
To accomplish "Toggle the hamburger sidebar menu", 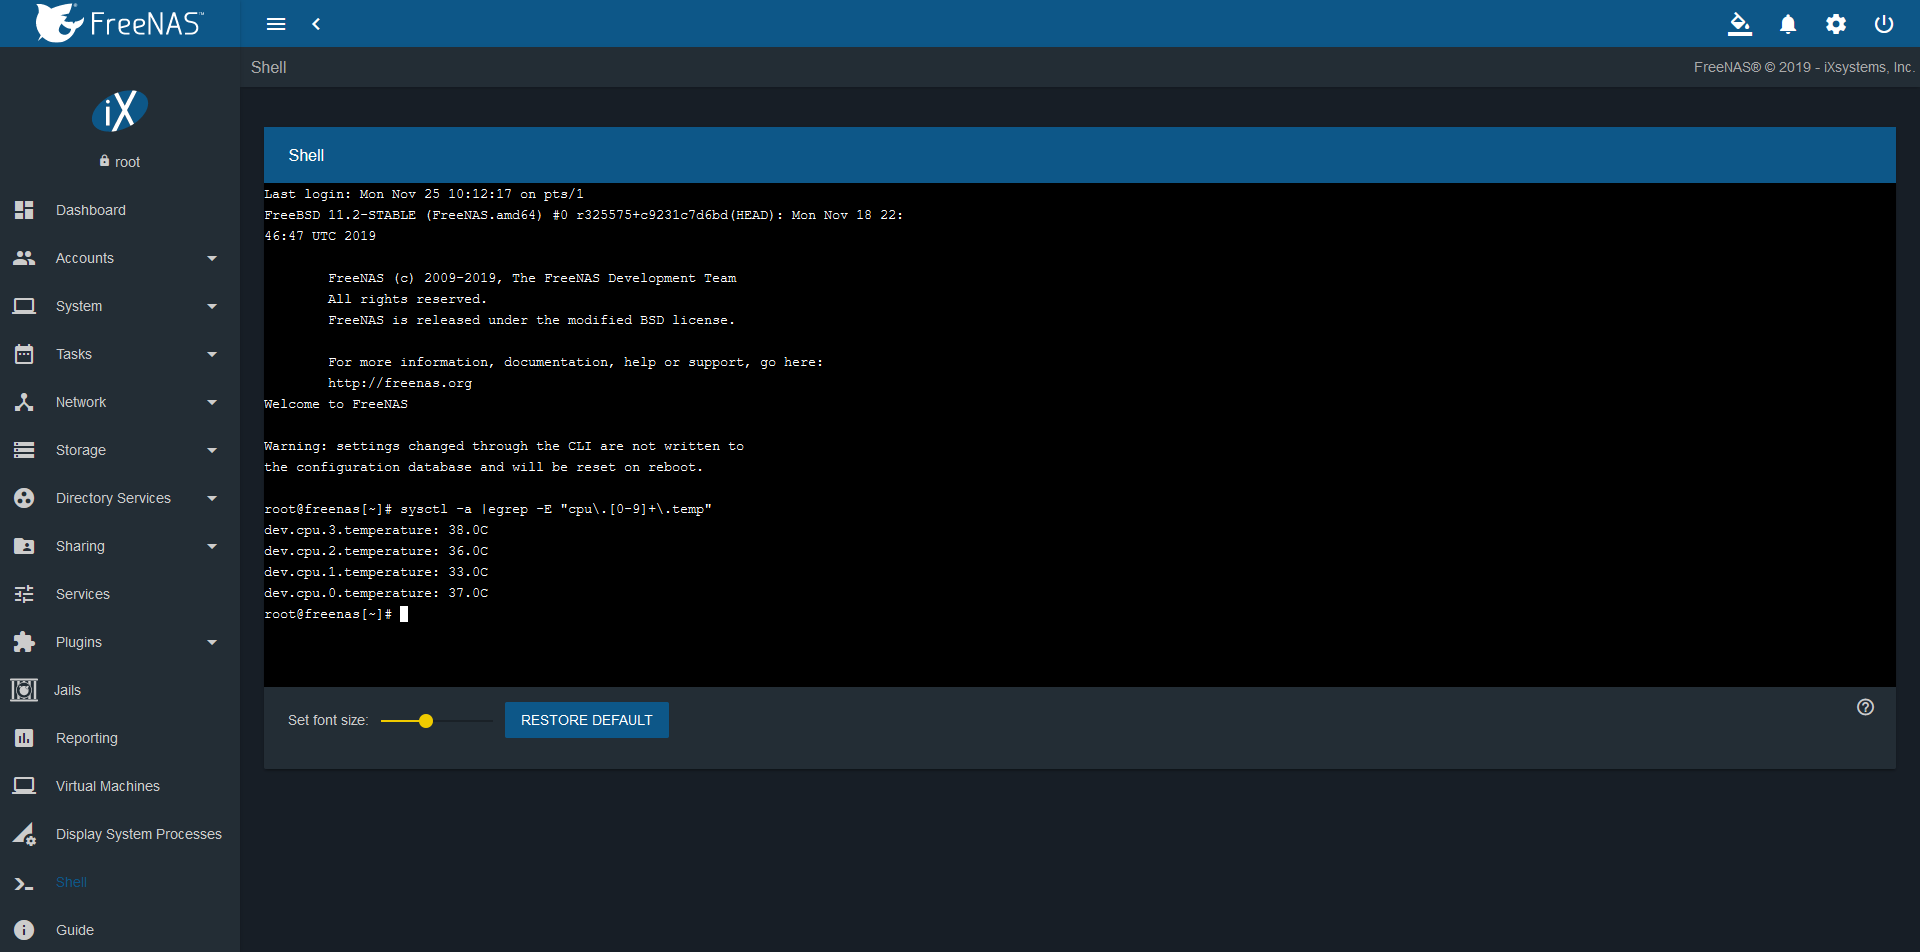I will (x=276, y=24).
